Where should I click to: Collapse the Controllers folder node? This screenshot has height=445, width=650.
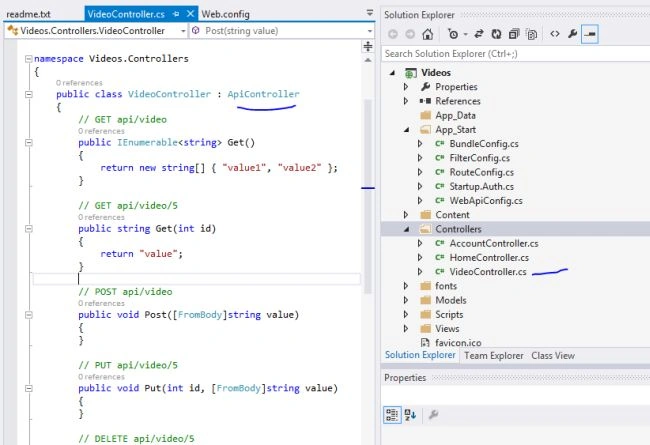point(406,229)
